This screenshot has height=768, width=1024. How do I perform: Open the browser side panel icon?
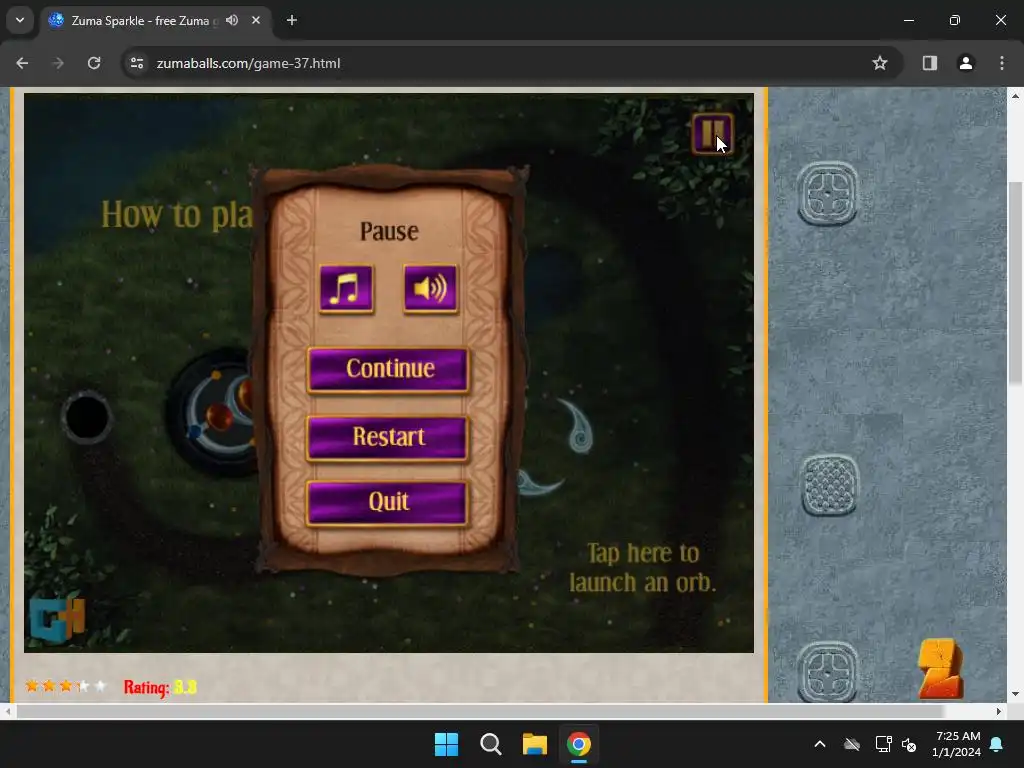click(930, 63)
